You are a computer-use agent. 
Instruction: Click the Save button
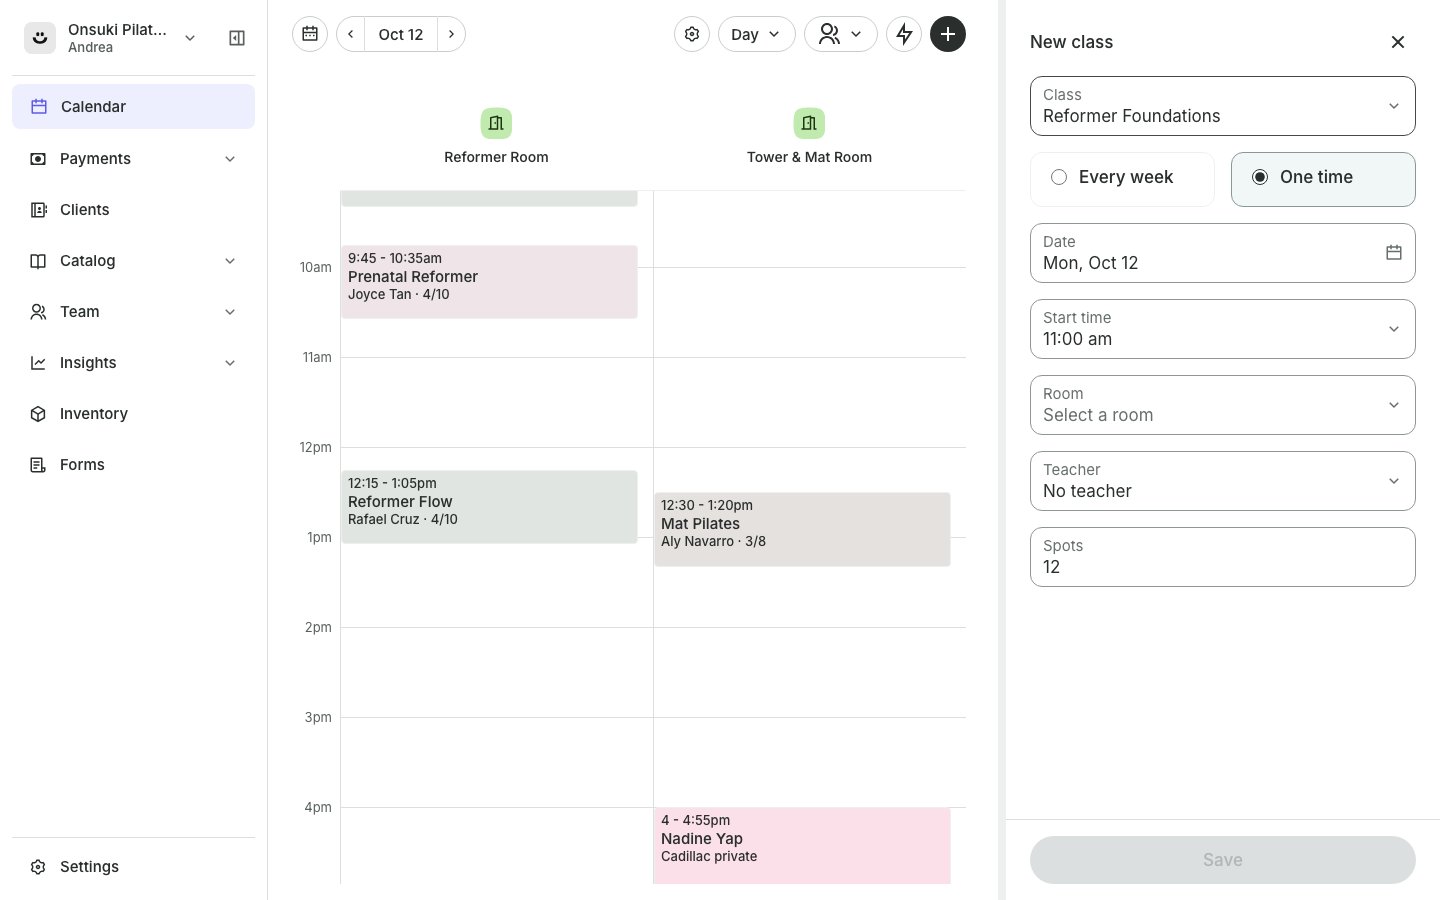pyautogui.click(x=1223, y=860)
